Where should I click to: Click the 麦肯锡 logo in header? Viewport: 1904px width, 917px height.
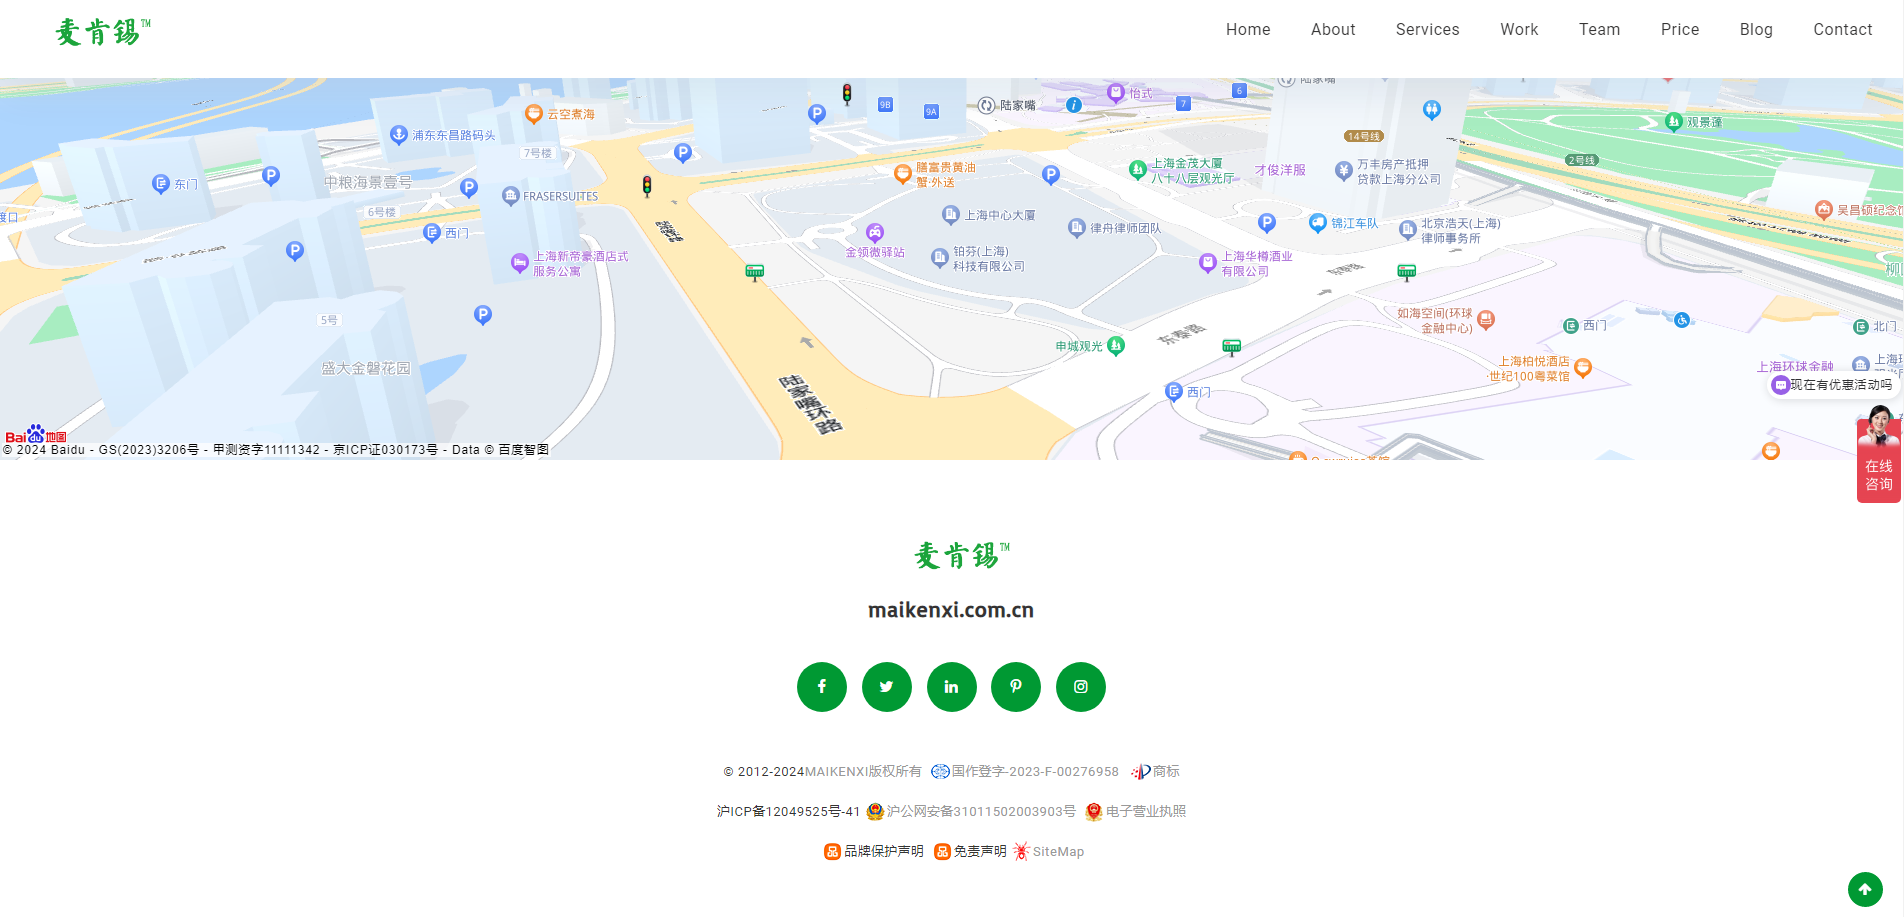[102, 32]
